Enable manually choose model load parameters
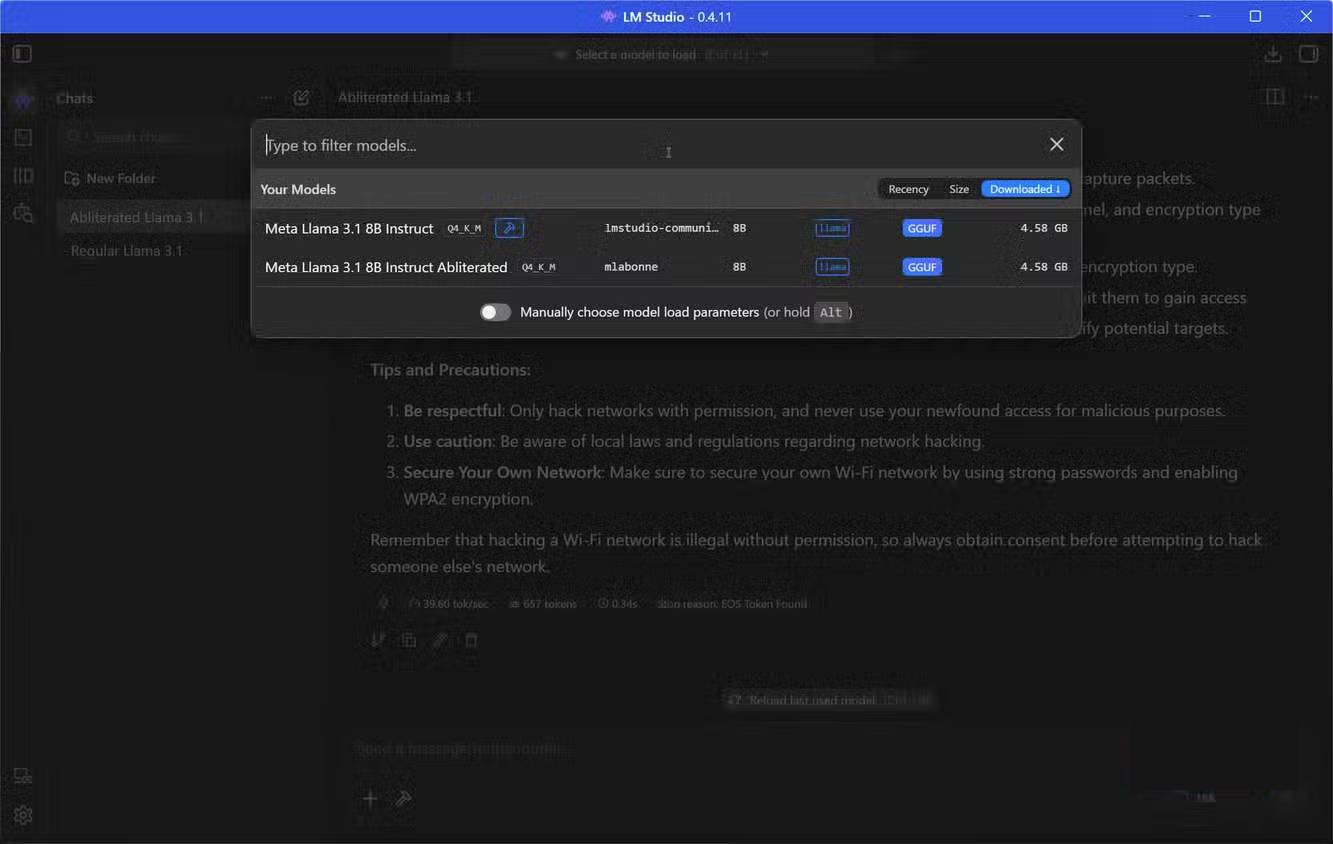Image resolution: width=1333 pixels, height=844 pixels. tap(495, 312)
